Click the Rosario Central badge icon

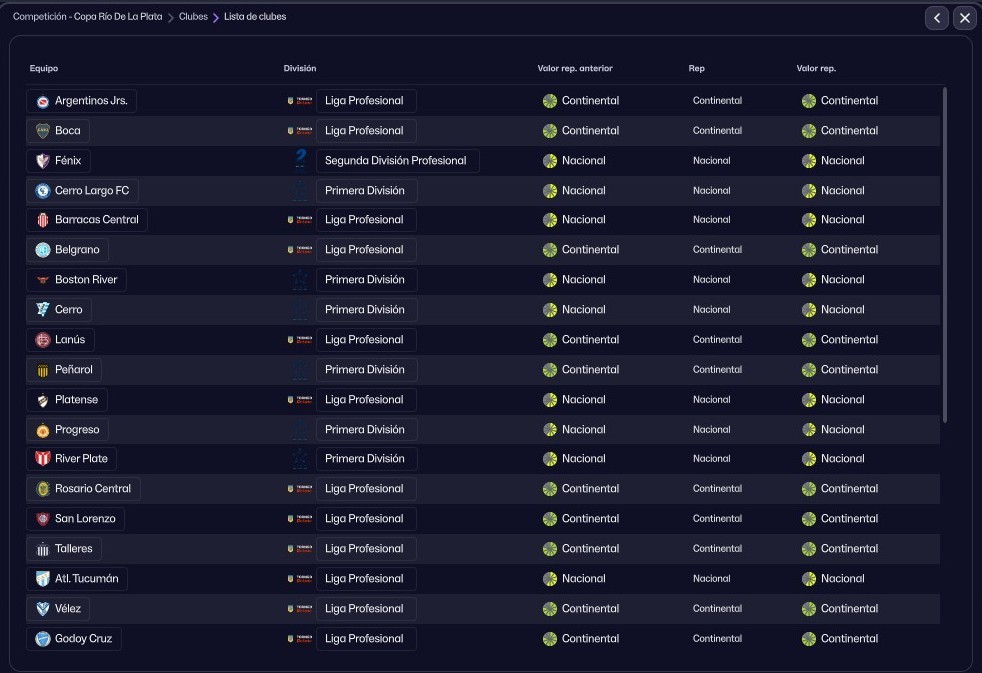(43, 489)
